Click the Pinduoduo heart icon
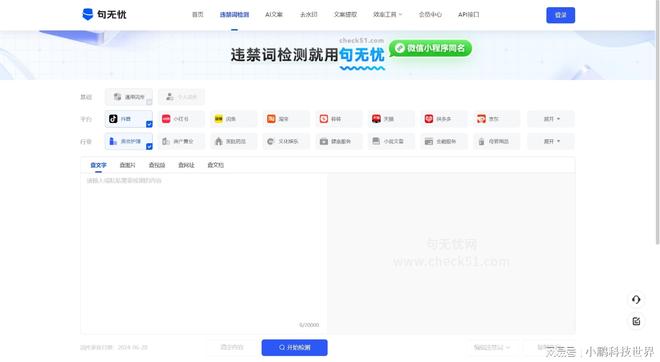 tap(428, 119)
